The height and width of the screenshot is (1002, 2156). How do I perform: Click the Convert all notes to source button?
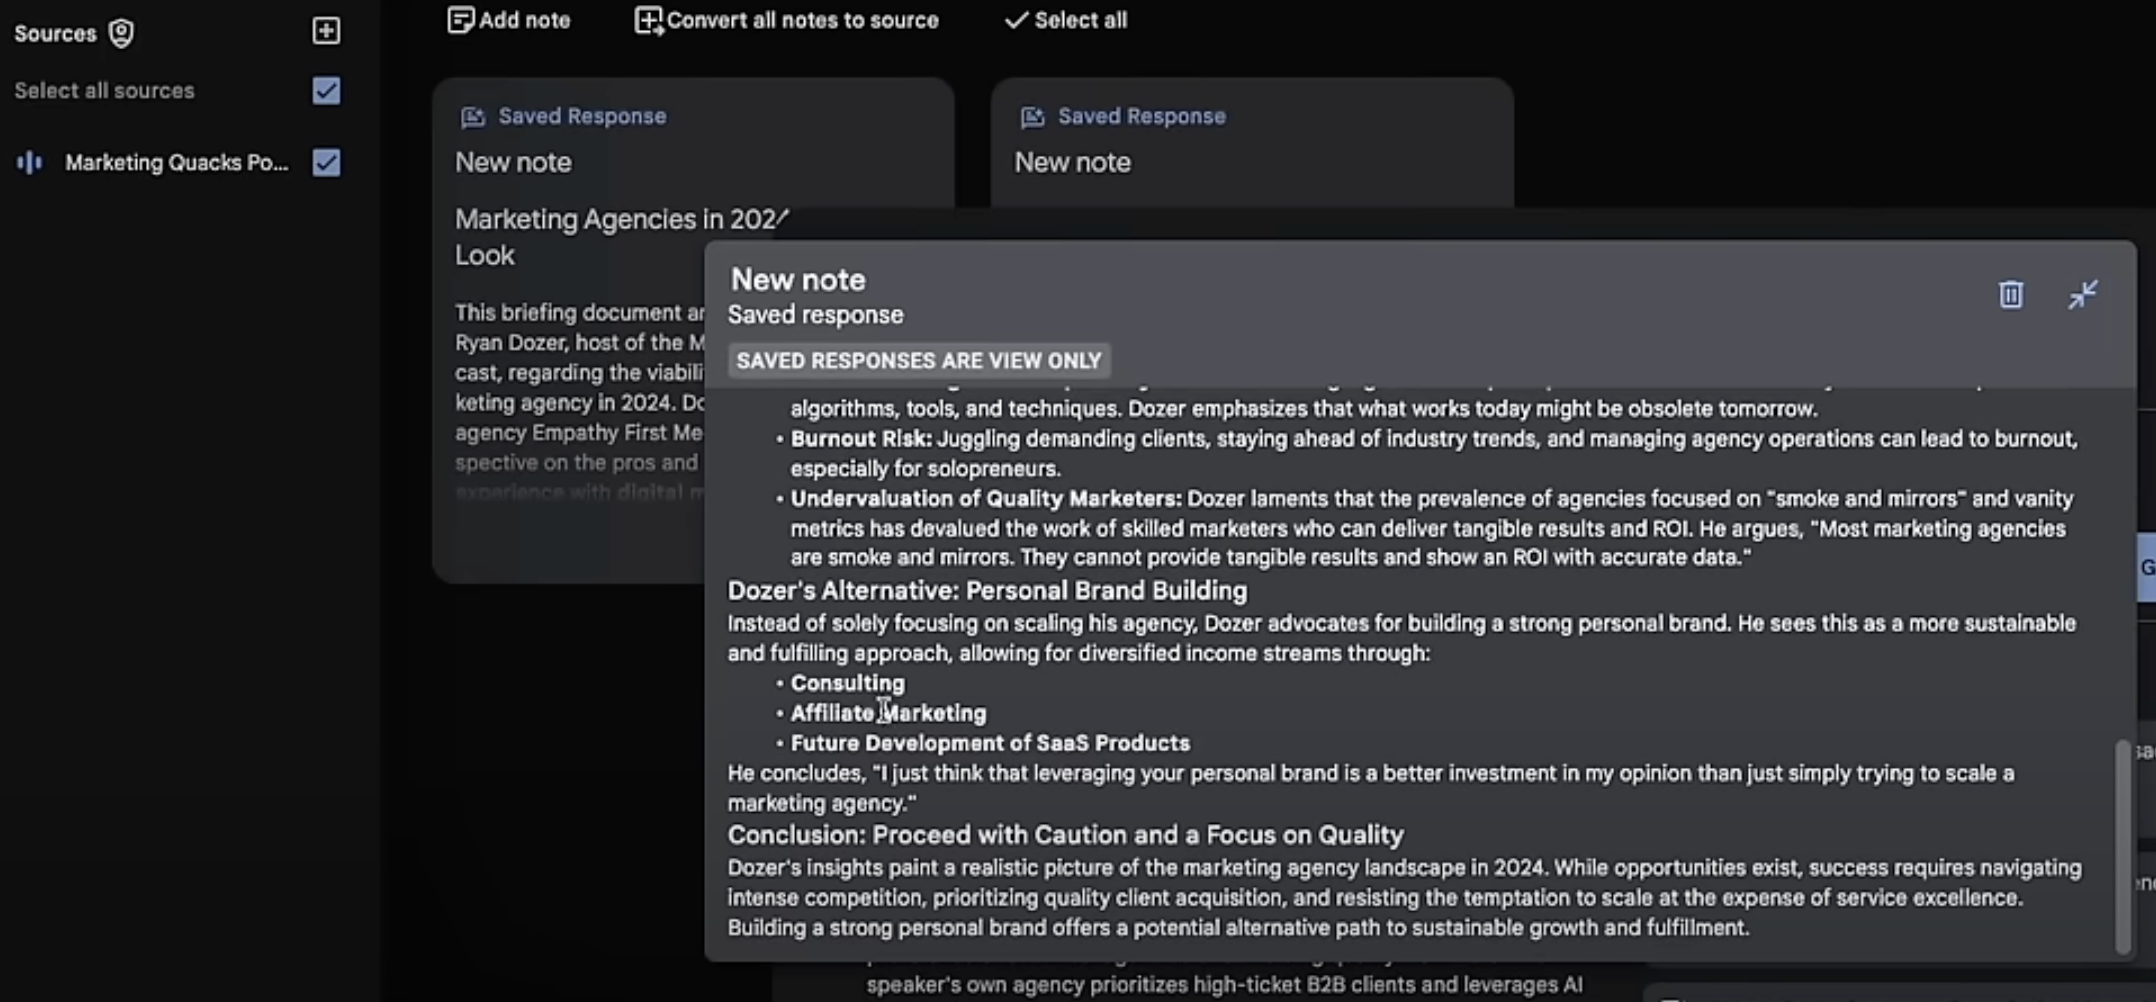coord(787,19)
